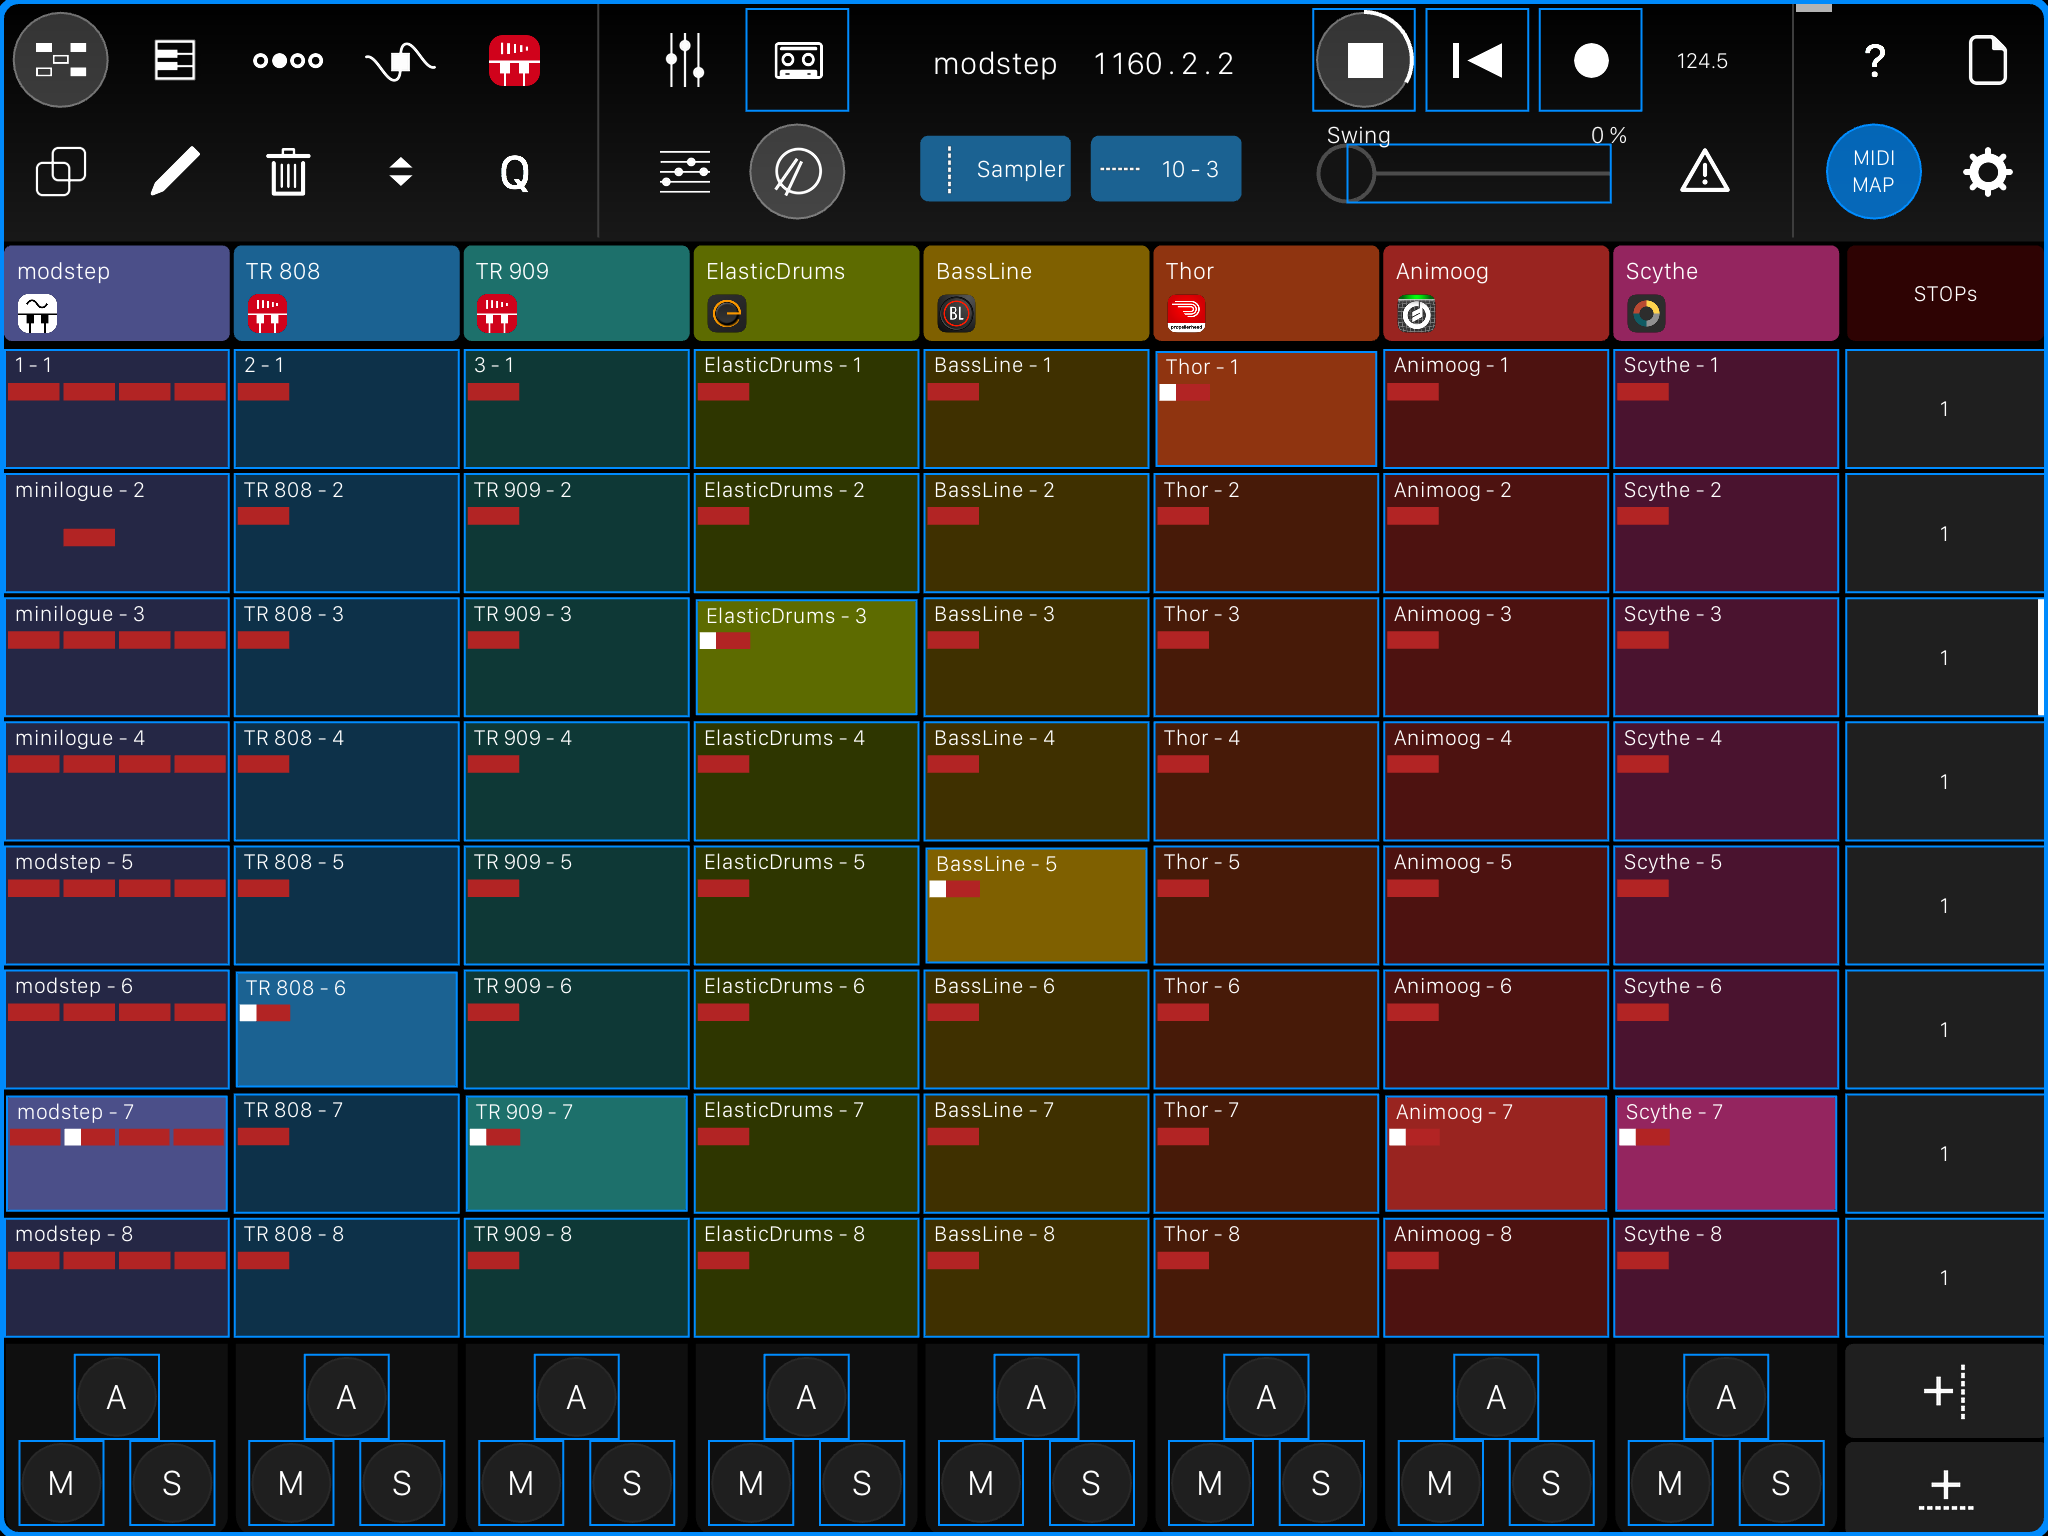Screen dimensions: 2048x1536
Task: Solo the TR 808 track
Action: tap(402, 1483)
